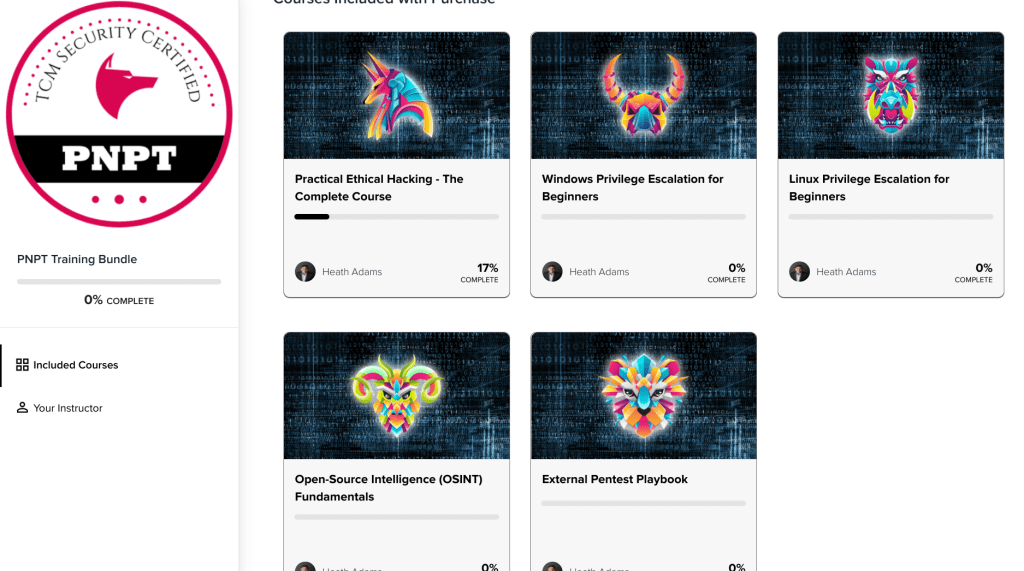Viewport: 1024px width, 571px height.
Task: Open Linux Privilege Escalation for Beginners title
Action: click(x=869, y=188)
